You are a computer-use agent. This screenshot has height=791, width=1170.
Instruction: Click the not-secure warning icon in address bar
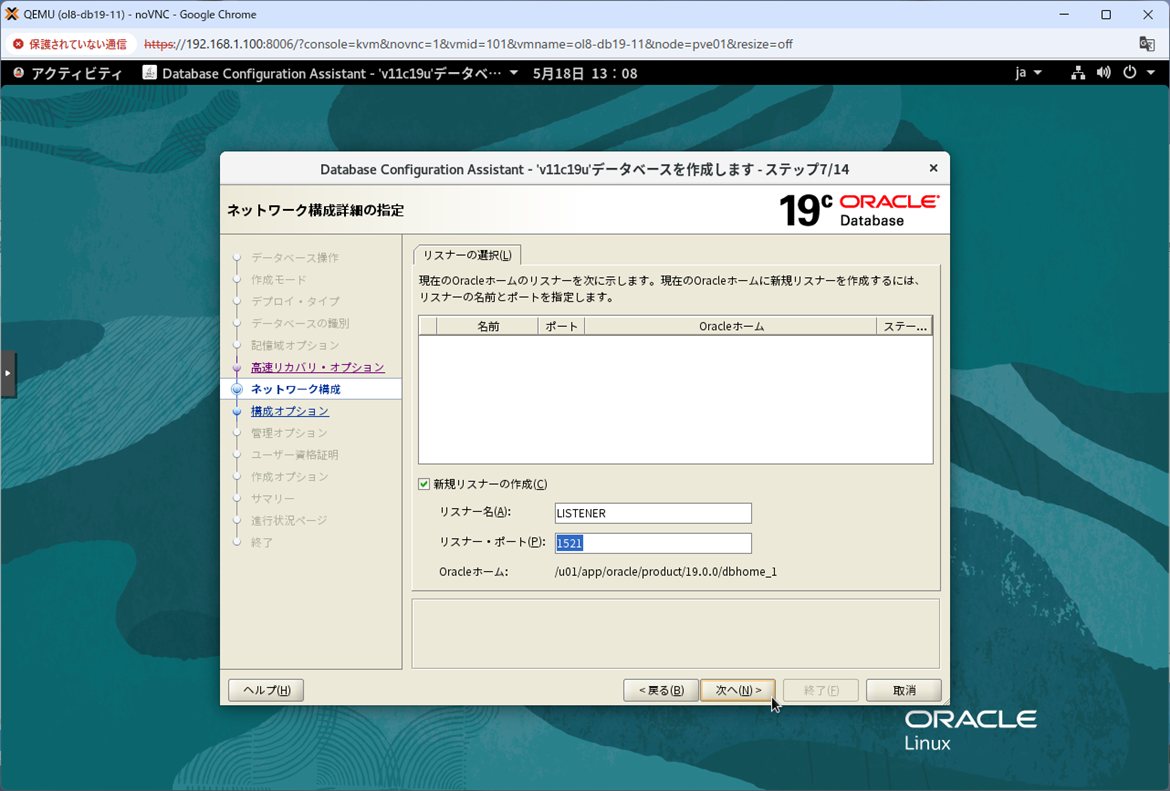19,44
